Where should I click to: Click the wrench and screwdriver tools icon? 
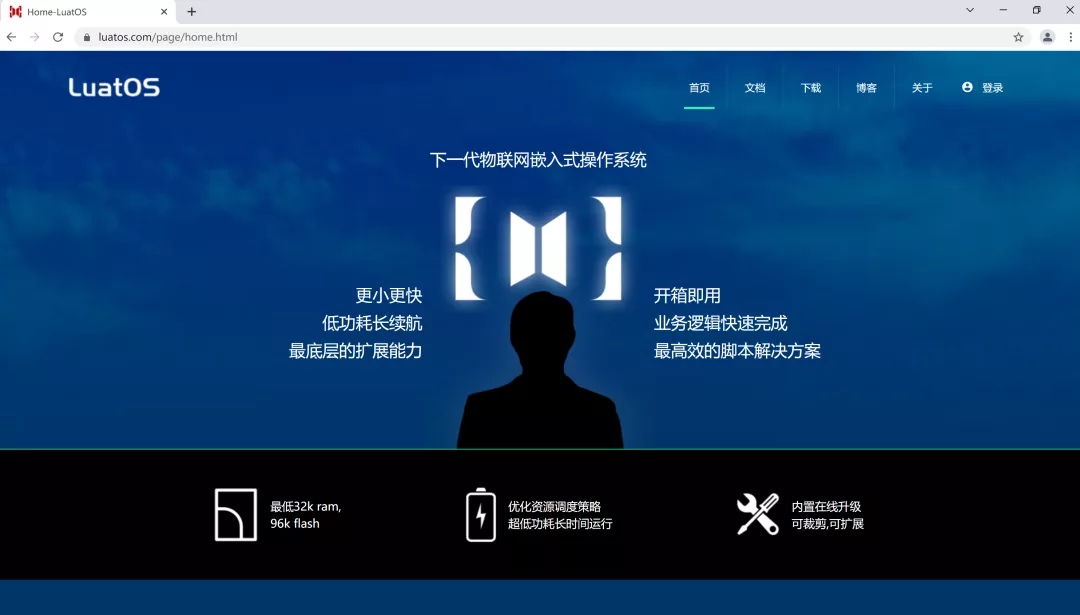(758, 514)
